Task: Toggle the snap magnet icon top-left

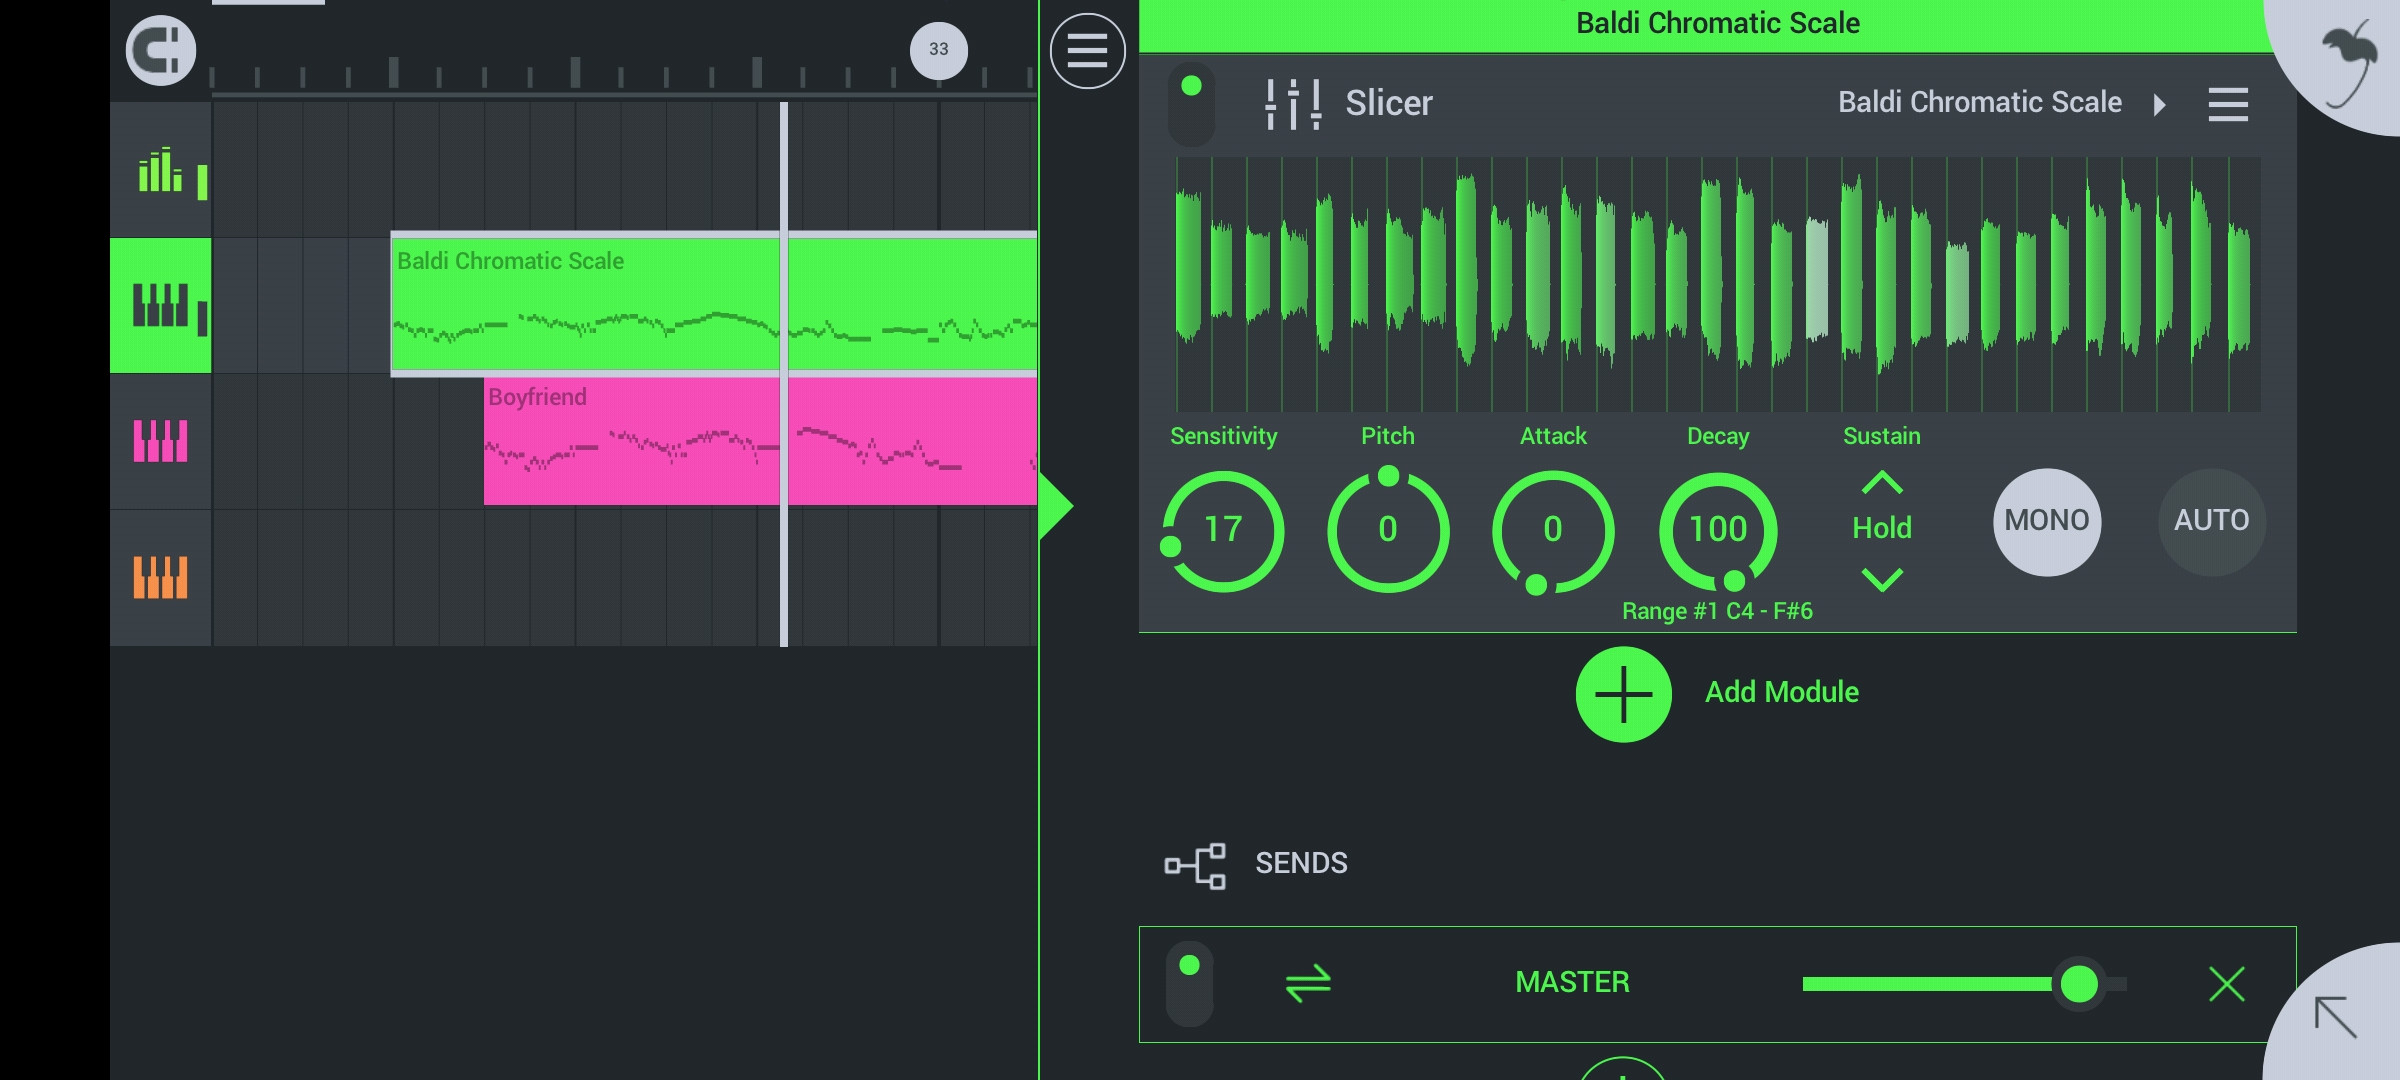Action: (x=158, y=50)
